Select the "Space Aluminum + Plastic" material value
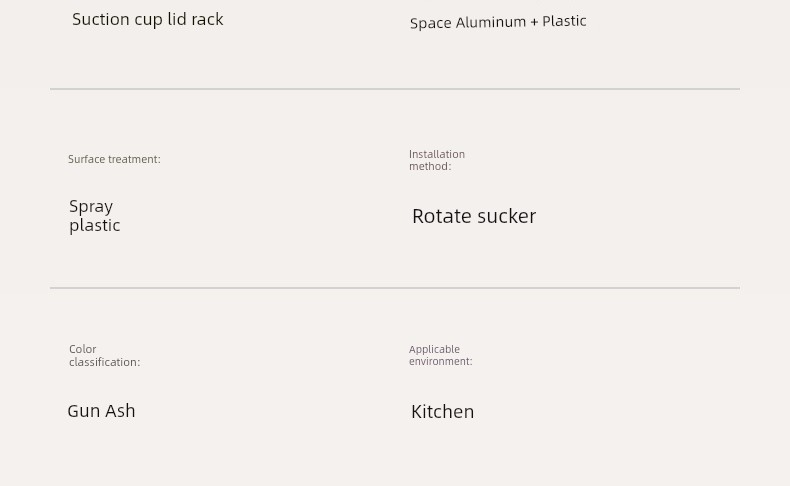Image resolution: width=790 pixels, height=486 pixels. (x=498, y=22)
